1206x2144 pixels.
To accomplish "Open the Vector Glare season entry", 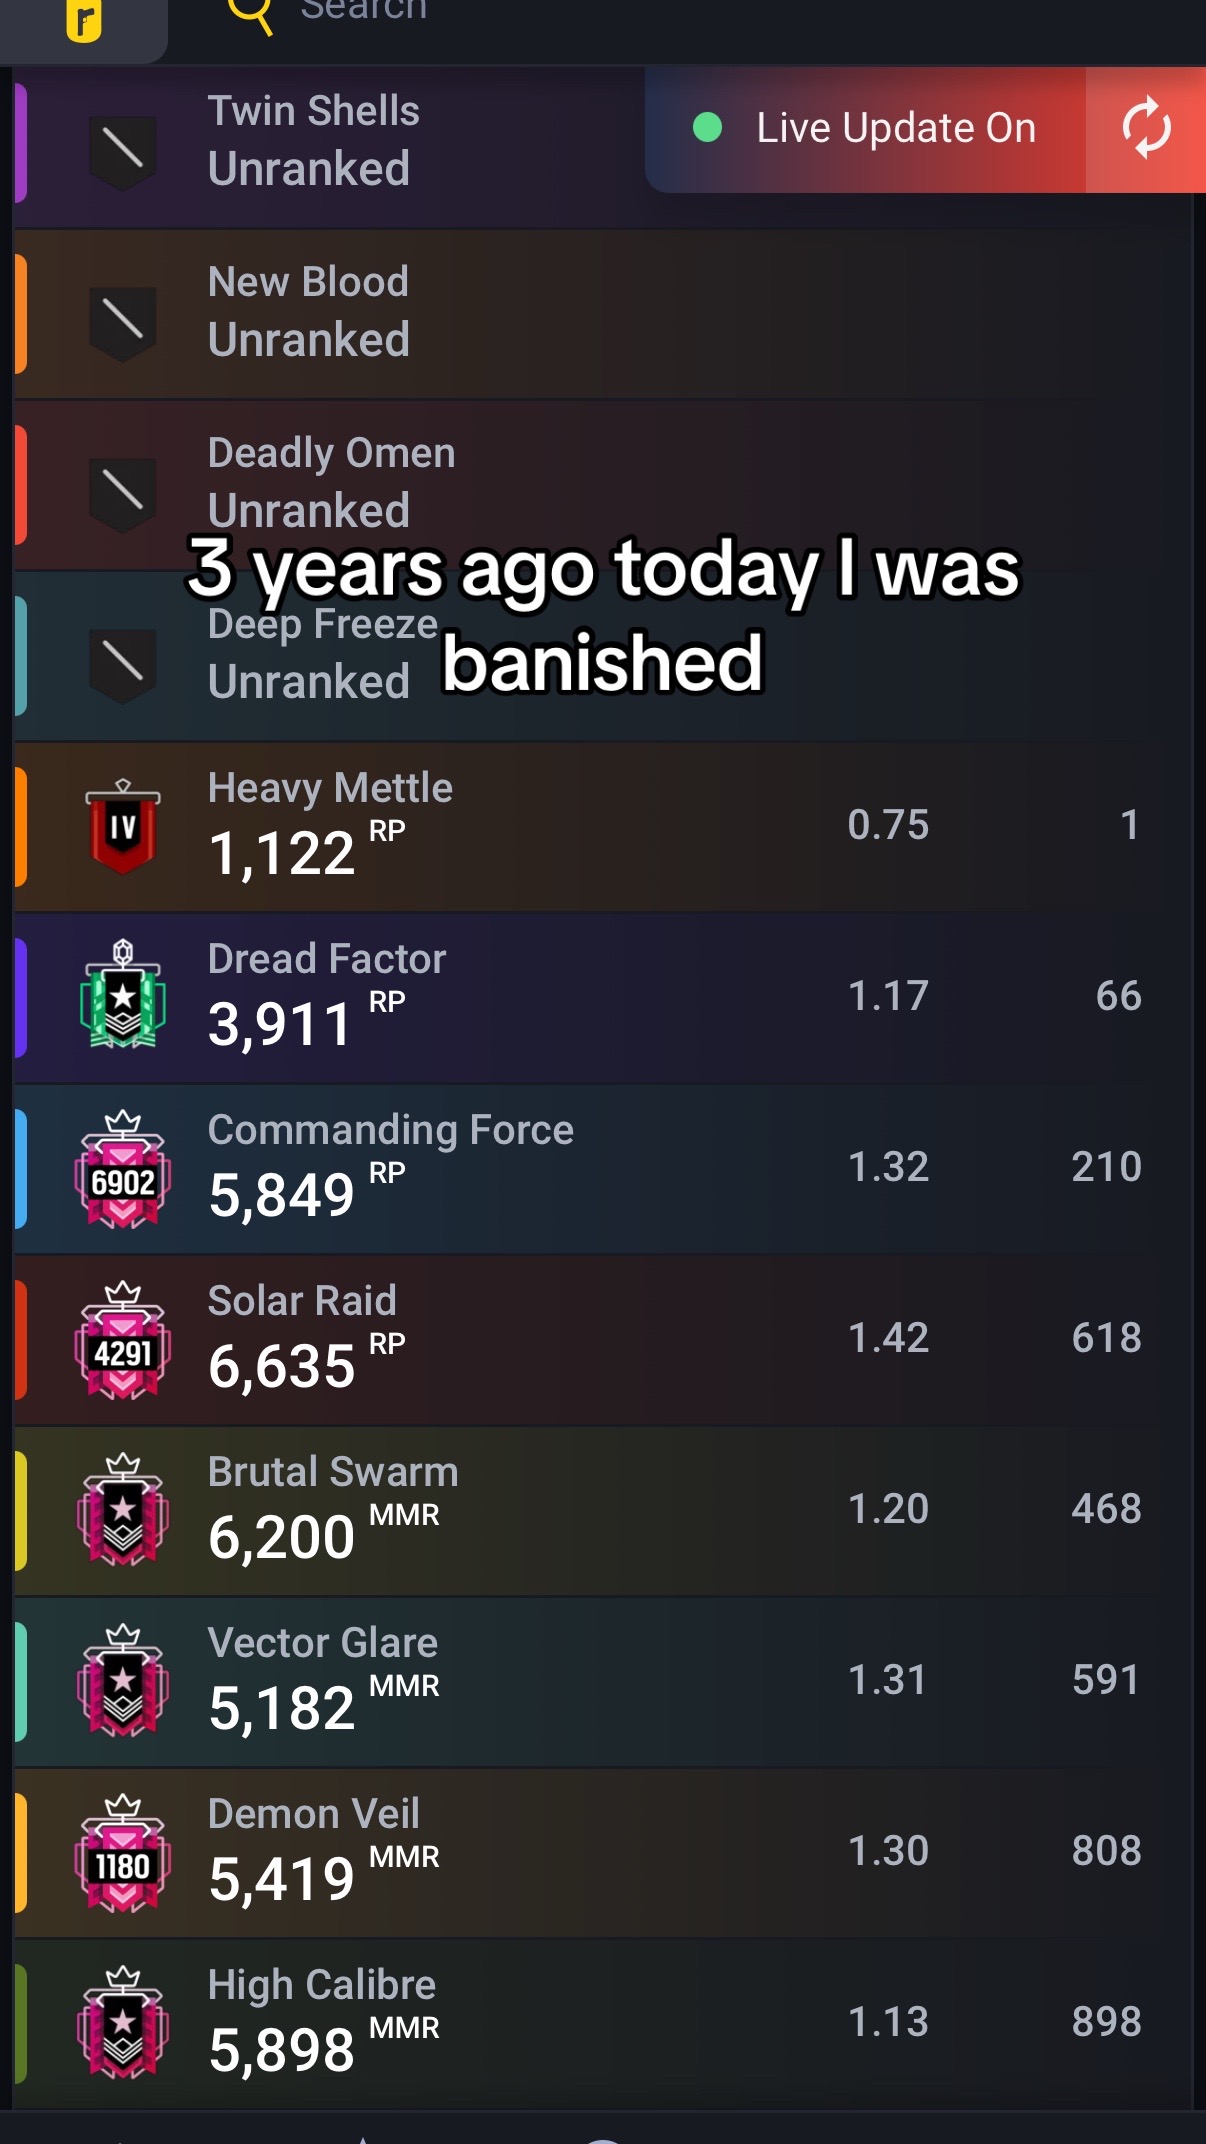I will point(603,1681).
